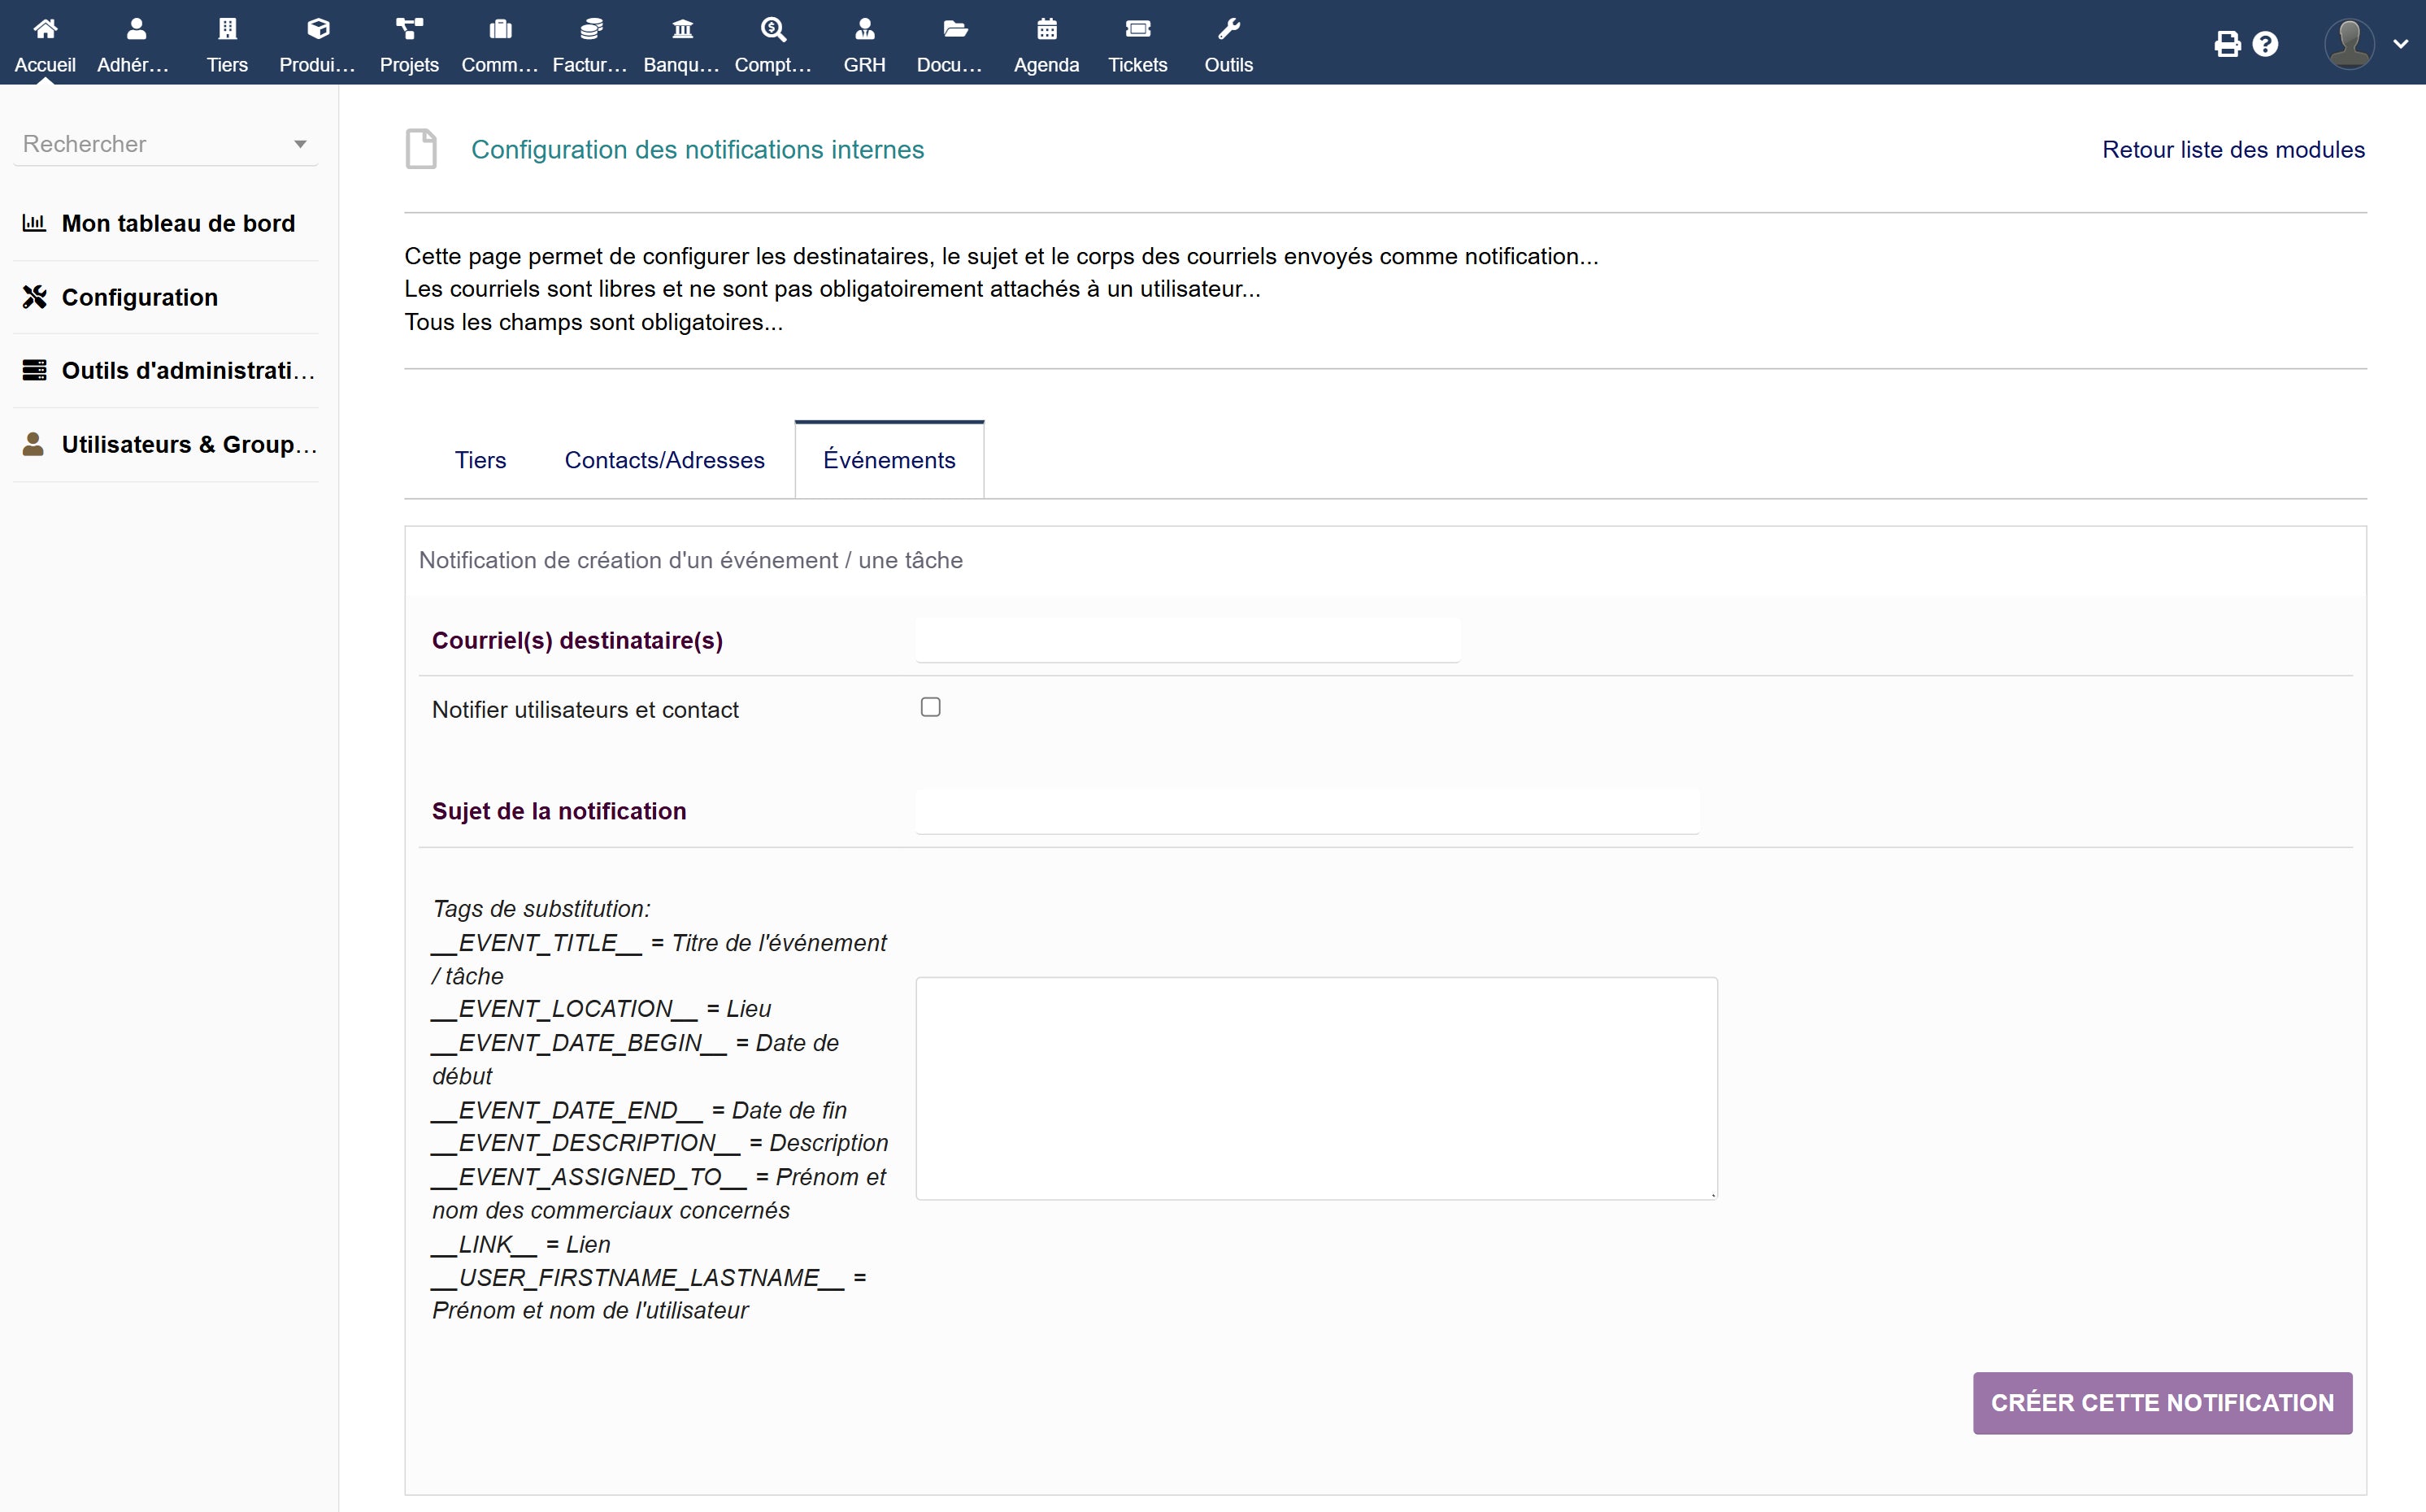The width and height of the screenshot is (2426, 1512).
Task: Switch to the Contacts/Adresses tab
Action: pyautogui.click(x=664, y=460)
